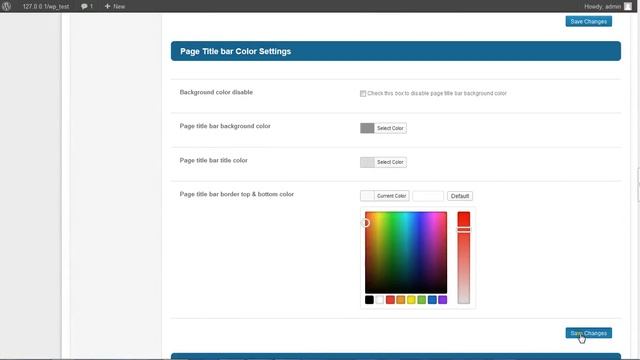
Task: Click the gray background color swatch
Action: click(x=367, y=128)
